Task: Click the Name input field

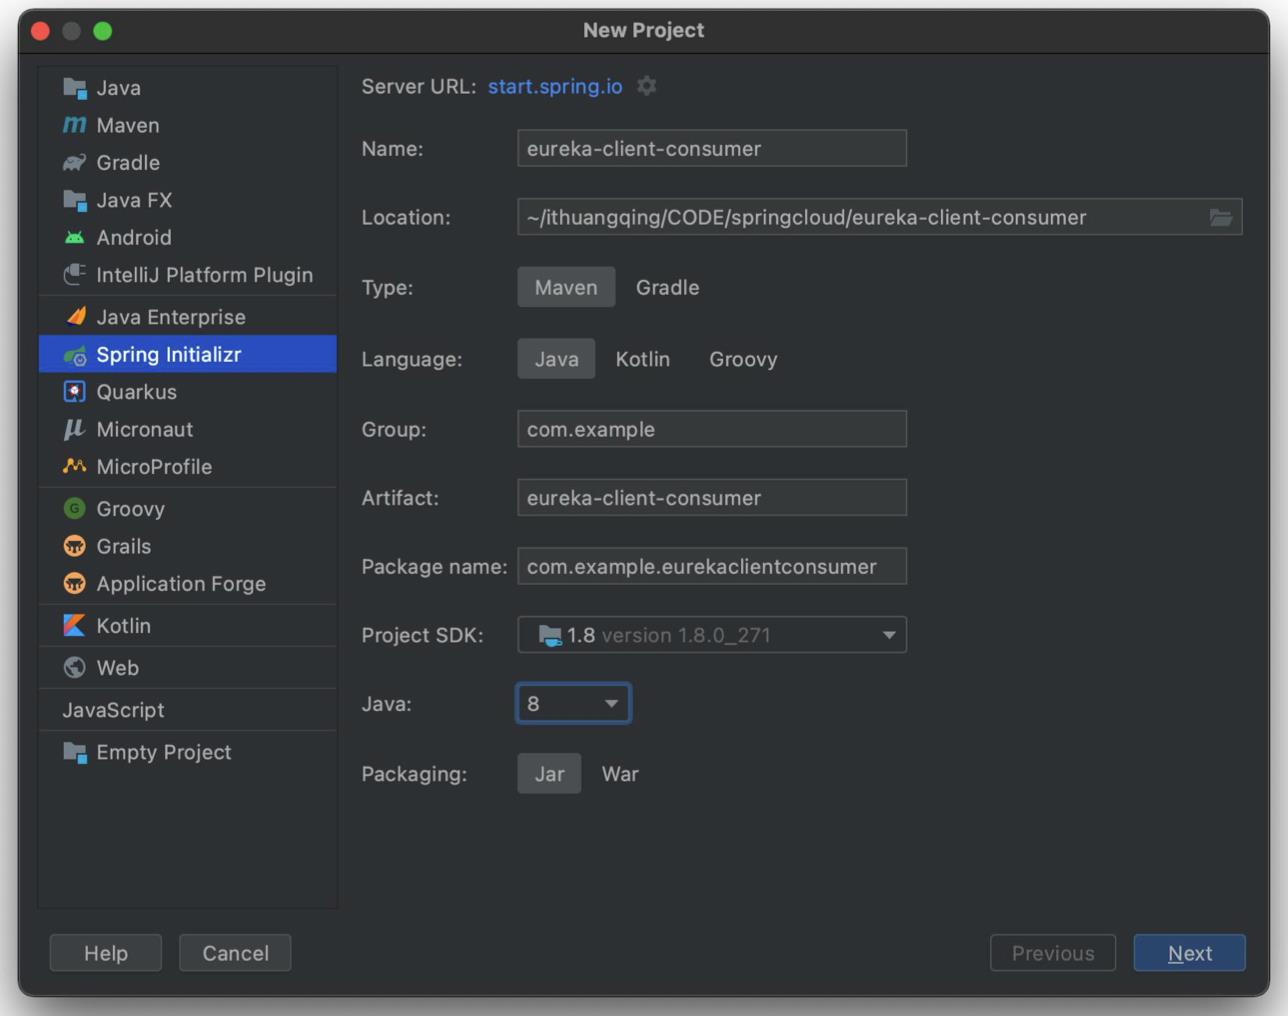Action: pyautogui.click(x=712, y=148)
